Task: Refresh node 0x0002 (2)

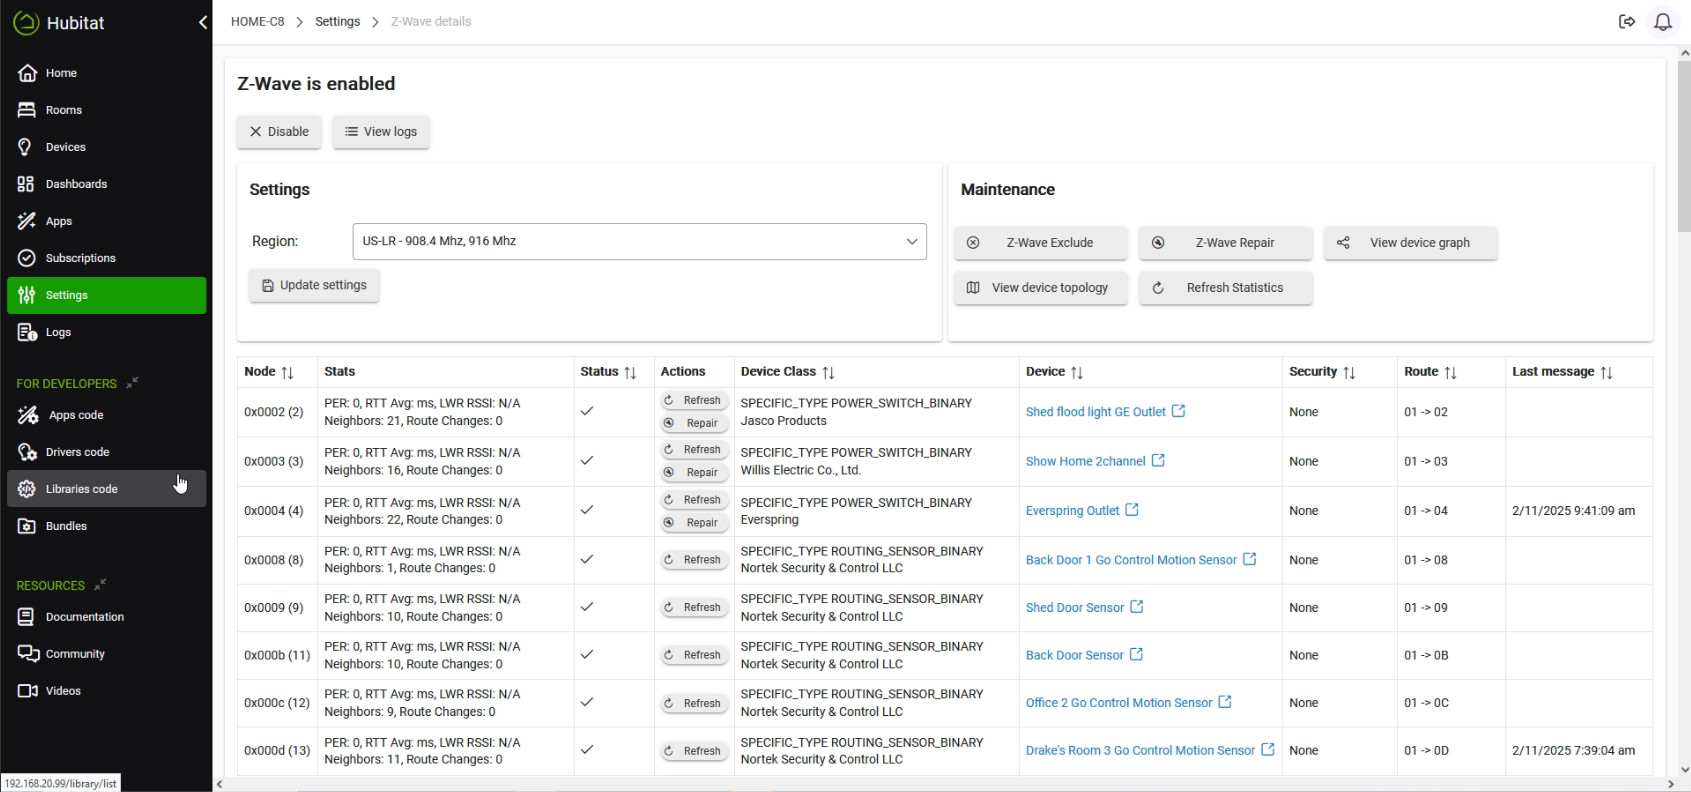Action: pos(694,400)
